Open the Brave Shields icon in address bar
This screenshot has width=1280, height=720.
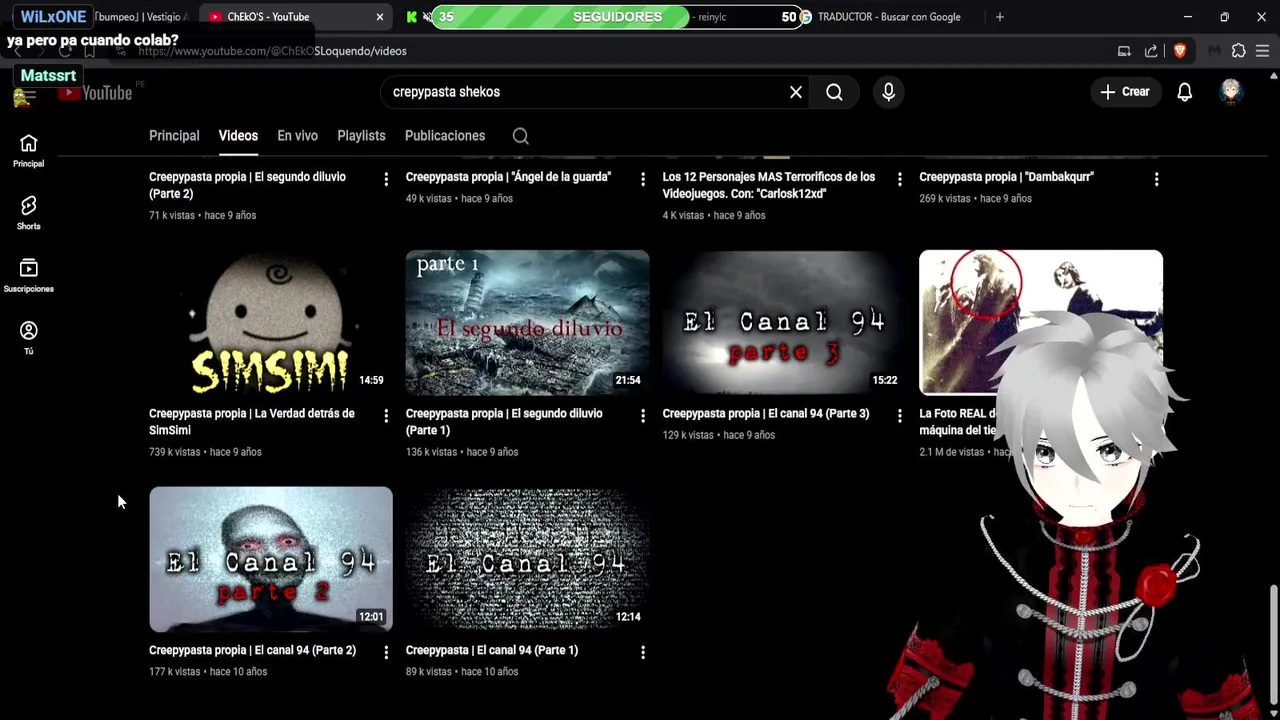(x=1179, y=51)
